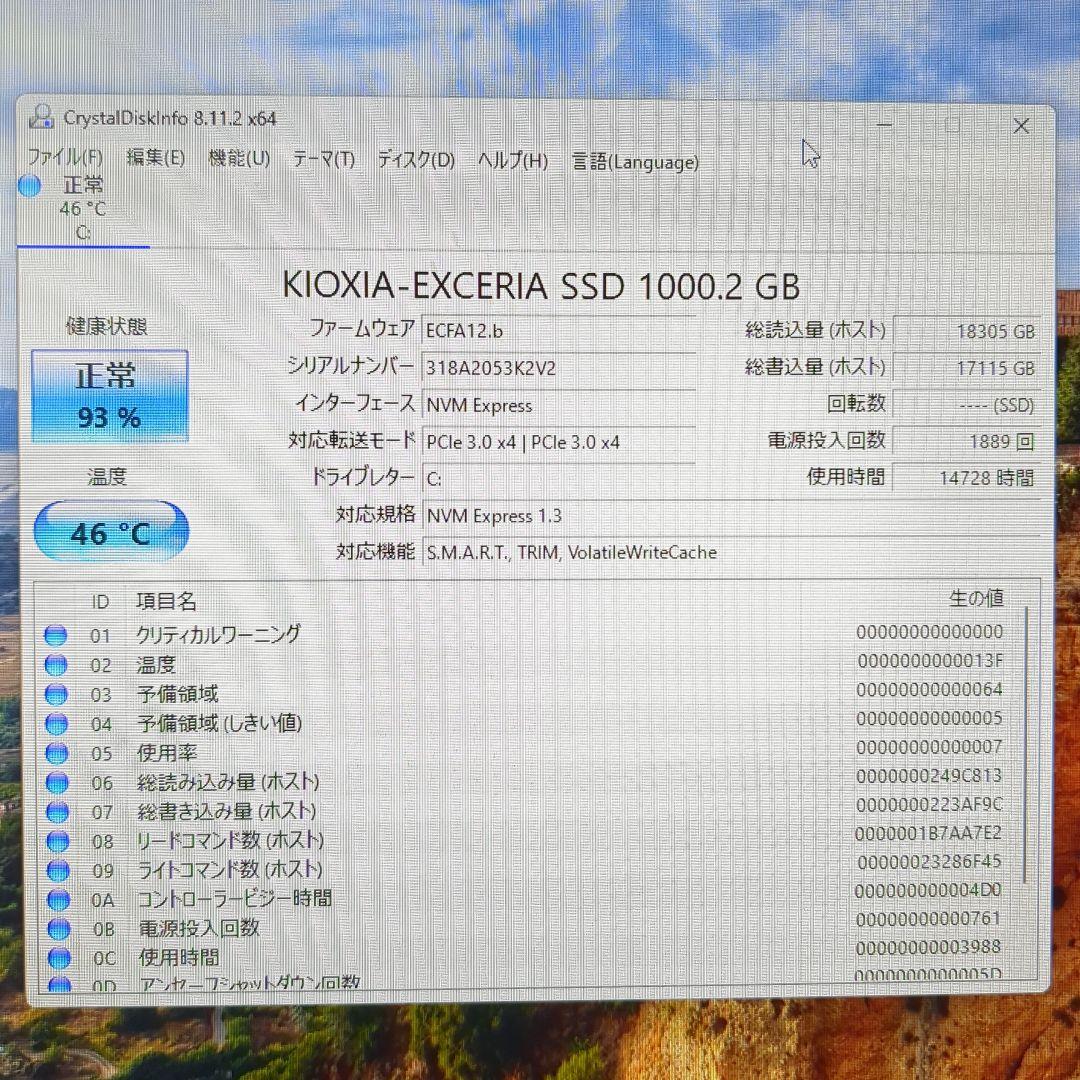Click the blue icon beside コントローラービジー時間
Viewport: 1080px width, 1080px height.
[x=56, y=899]
